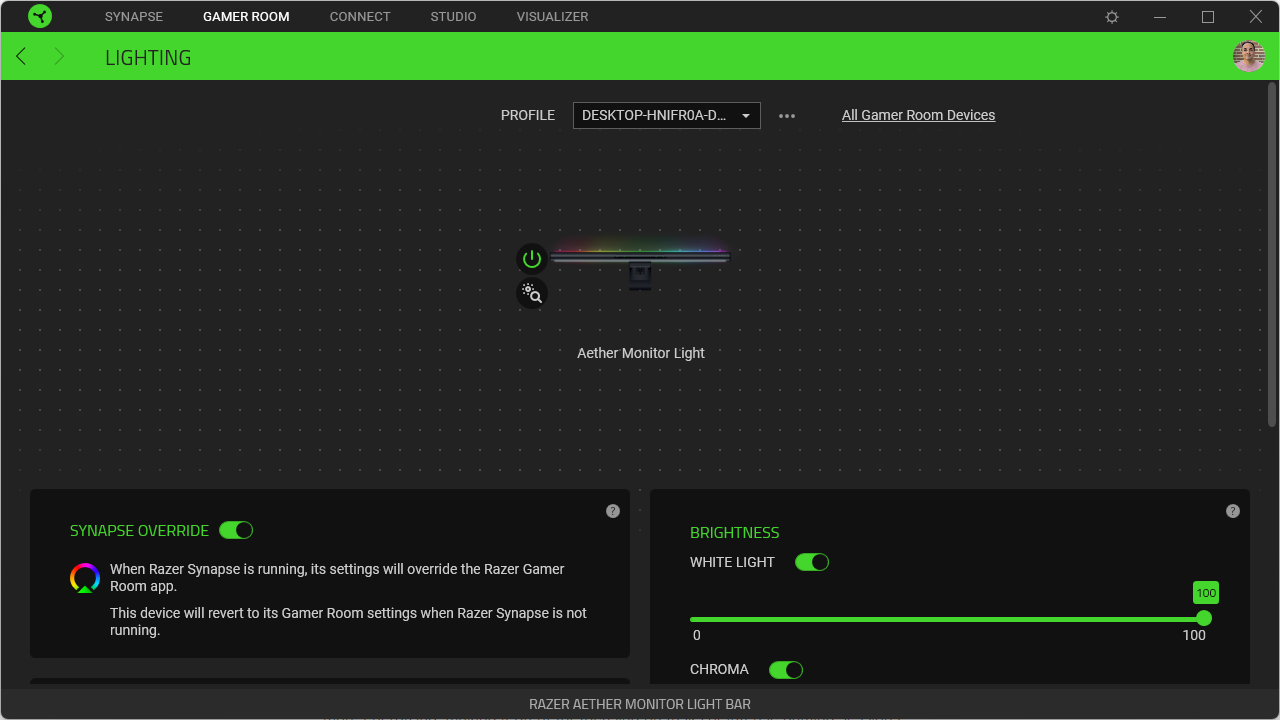
Task: Select the Gamer Room tab
Action: point(246,17)
